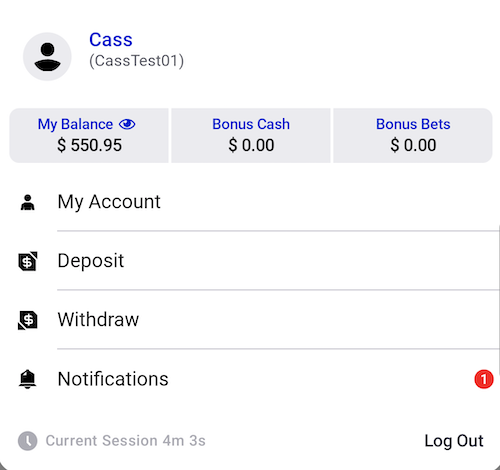Open the My Account menu item
The height and width of the screenshot is (470, 500).
pyautogui.click(x=250, y=202)
